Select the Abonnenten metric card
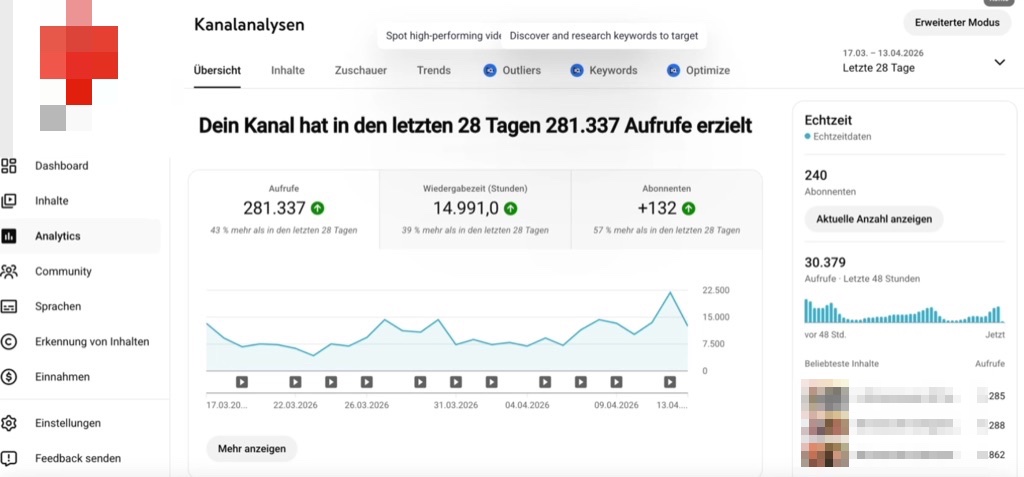This screenshot has height=477, width=1024. tap(667, 210)
